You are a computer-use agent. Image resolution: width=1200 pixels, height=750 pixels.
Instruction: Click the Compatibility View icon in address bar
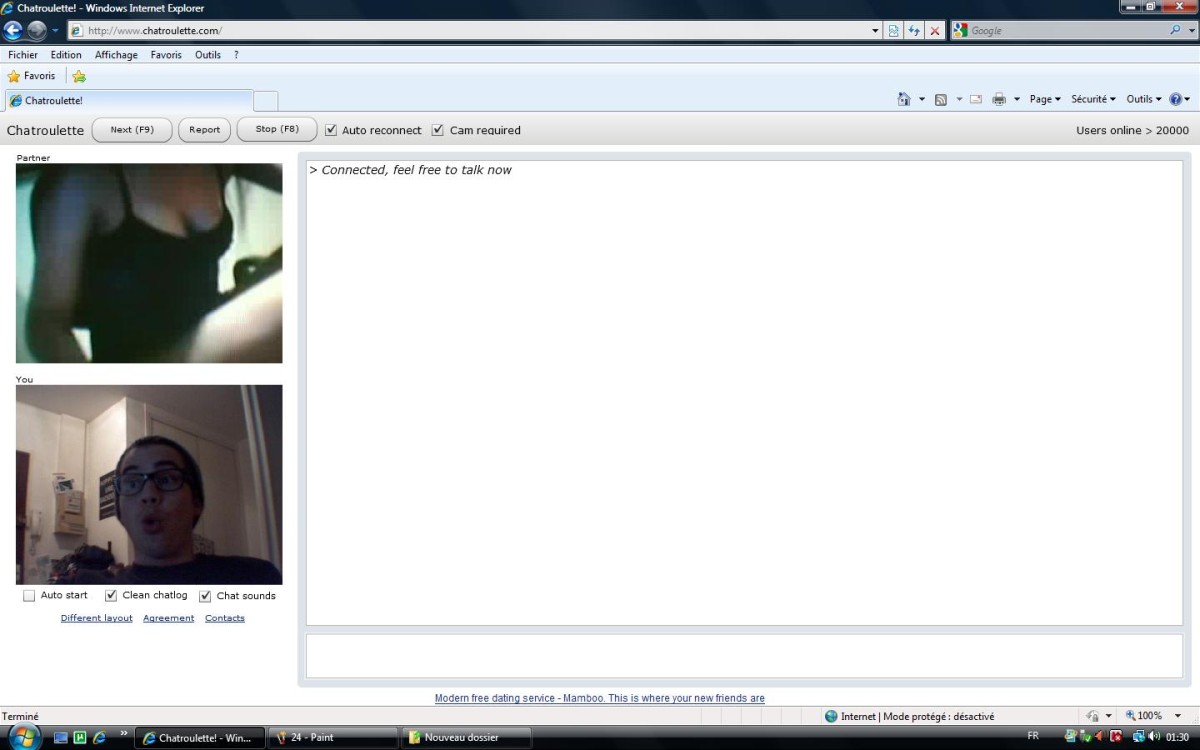click(893, 31)
